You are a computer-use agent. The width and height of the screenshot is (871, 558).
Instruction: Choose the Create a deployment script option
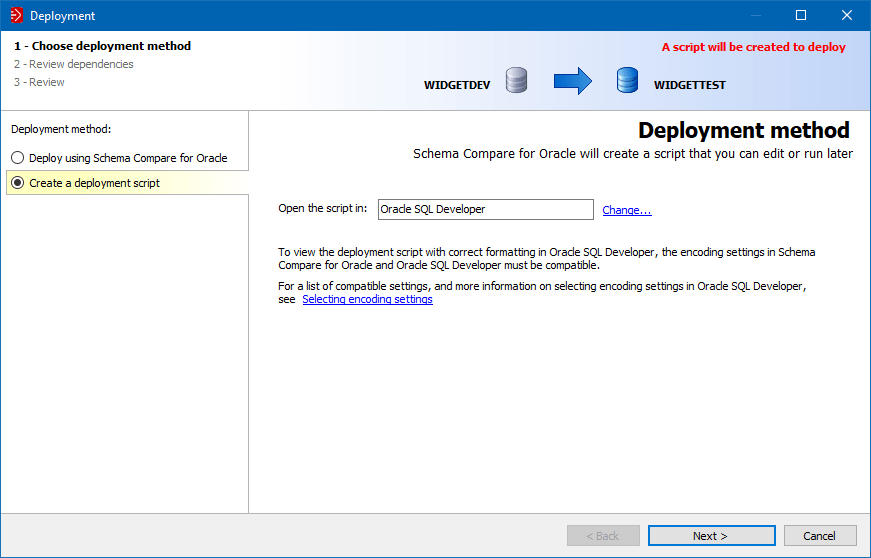click(x=18, y=183)
